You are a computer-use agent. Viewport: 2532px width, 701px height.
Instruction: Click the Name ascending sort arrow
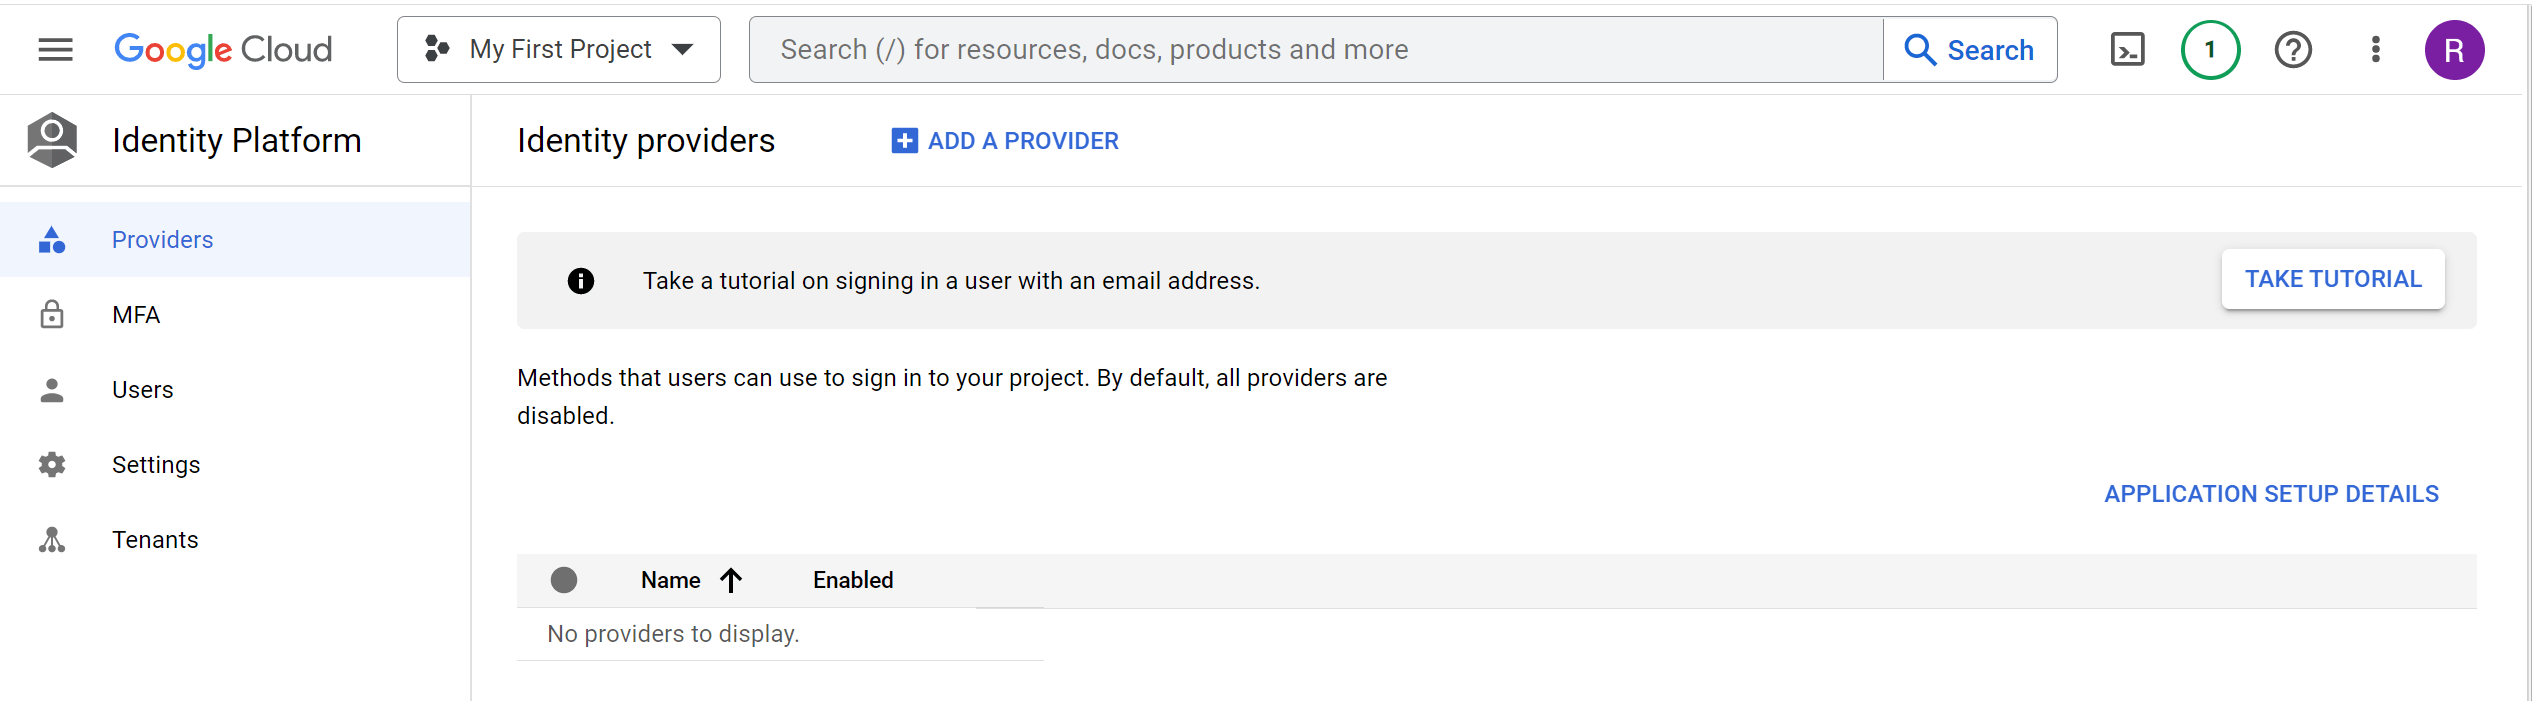731,580
